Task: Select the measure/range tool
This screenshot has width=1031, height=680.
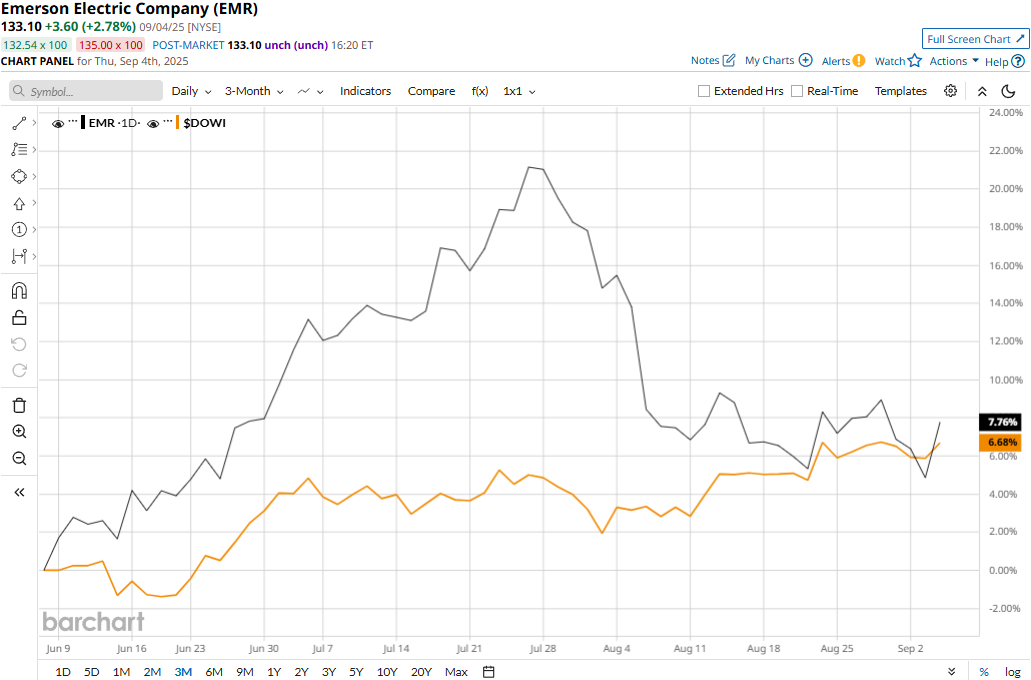Action: tap(19, 256)
